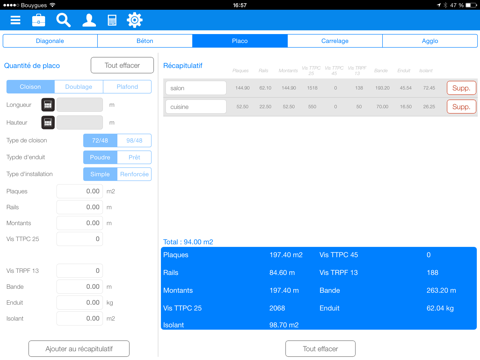
Task: Click the Rails result field
Action: coord(80,207)
